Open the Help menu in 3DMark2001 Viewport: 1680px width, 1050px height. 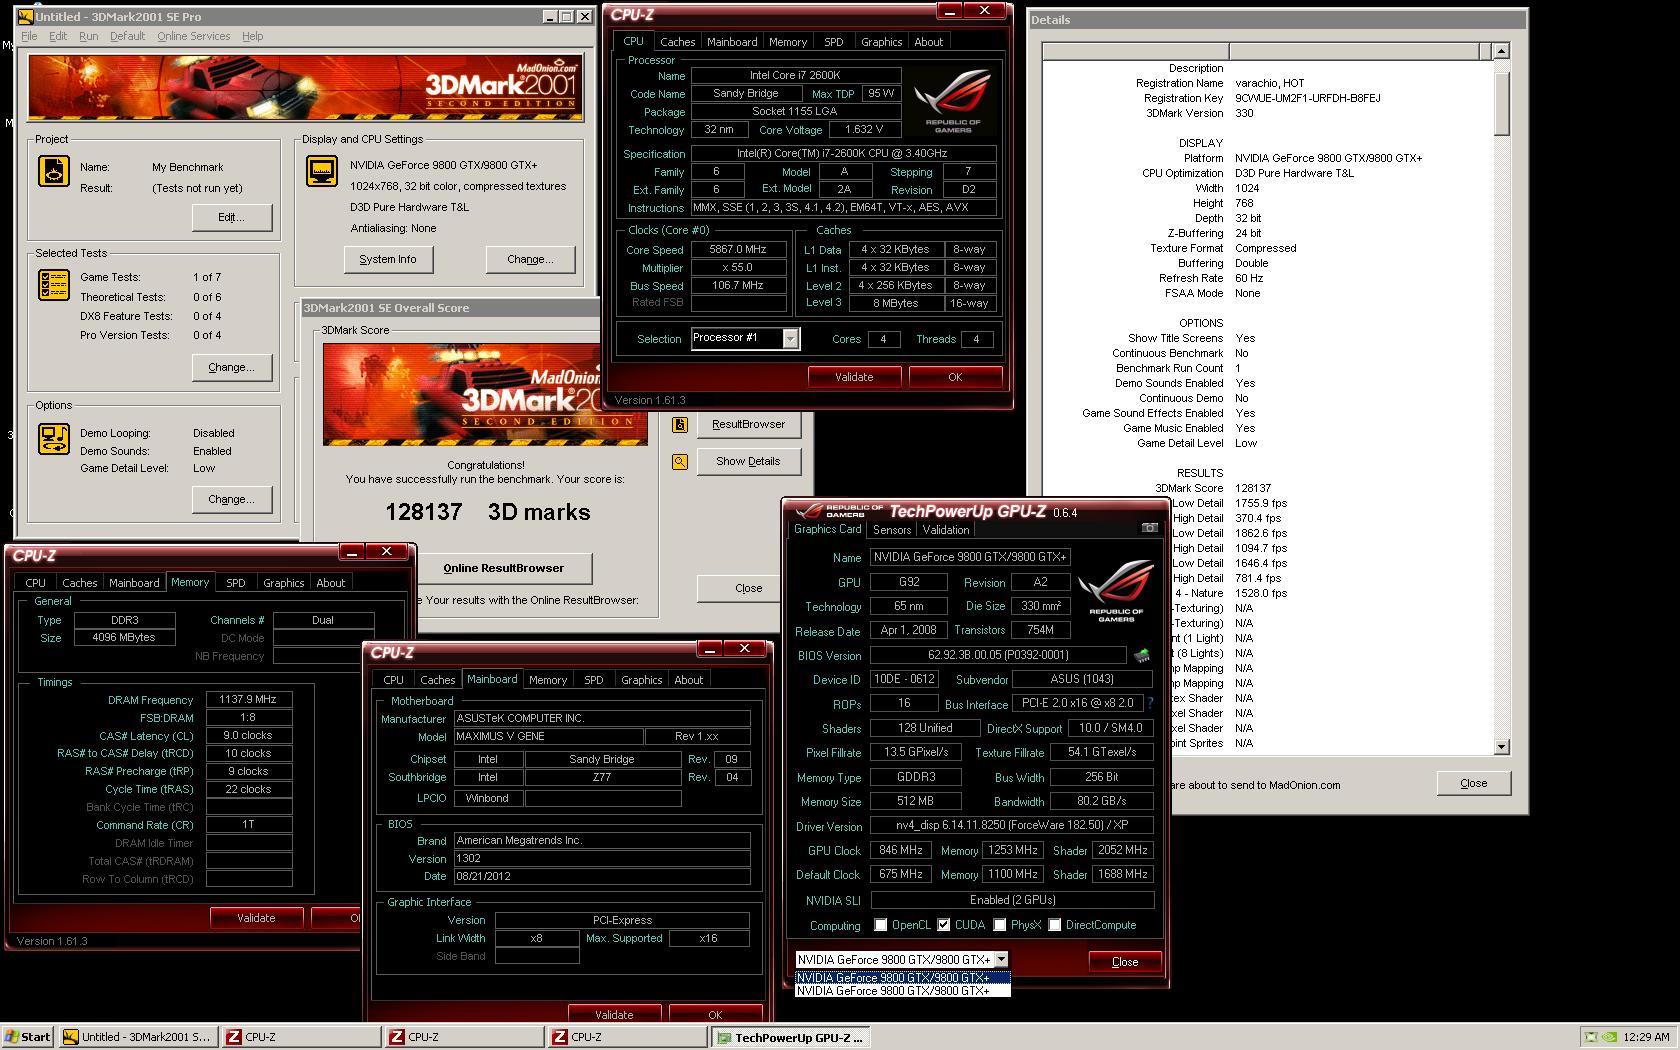253,36
